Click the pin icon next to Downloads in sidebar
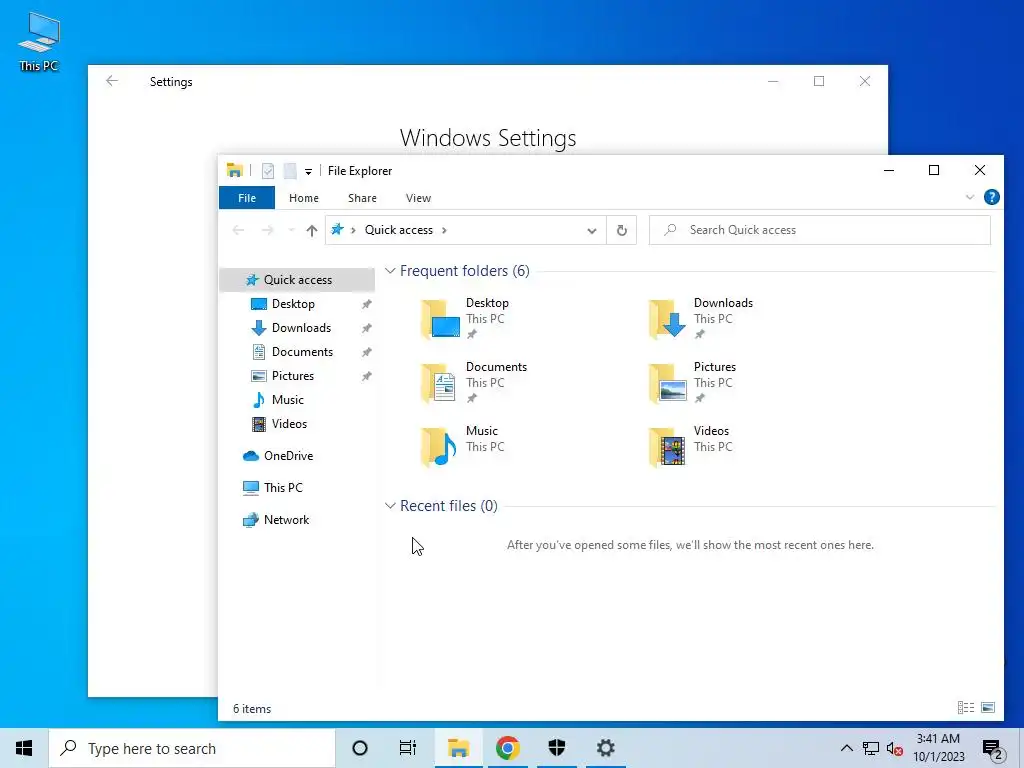 tap(367, 328)
